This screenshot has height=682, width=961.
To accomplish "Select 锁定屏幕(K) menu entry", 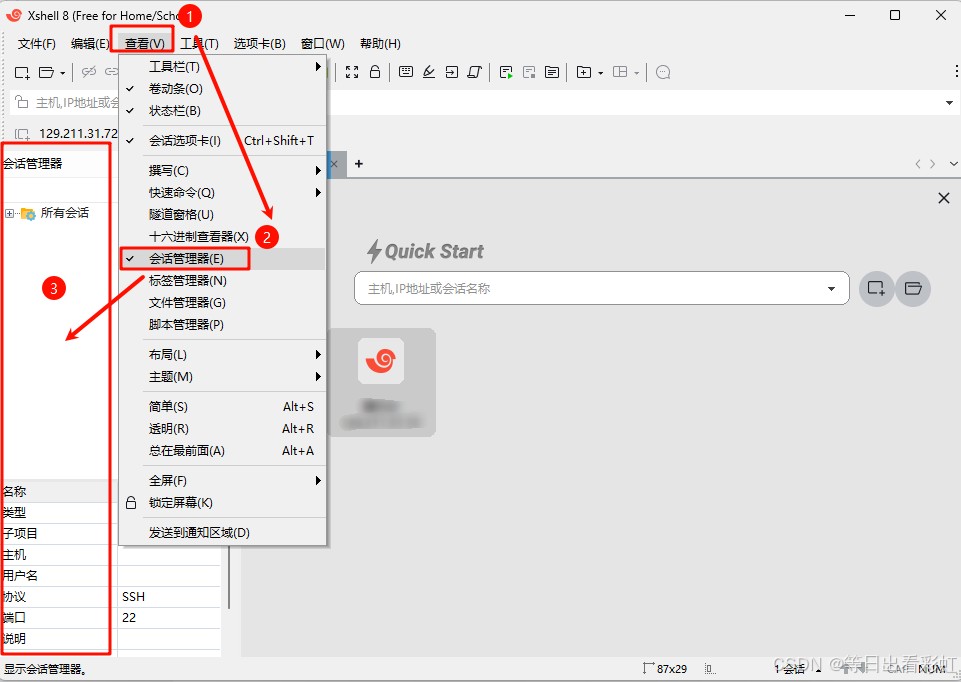I will [x=223, y=502].
